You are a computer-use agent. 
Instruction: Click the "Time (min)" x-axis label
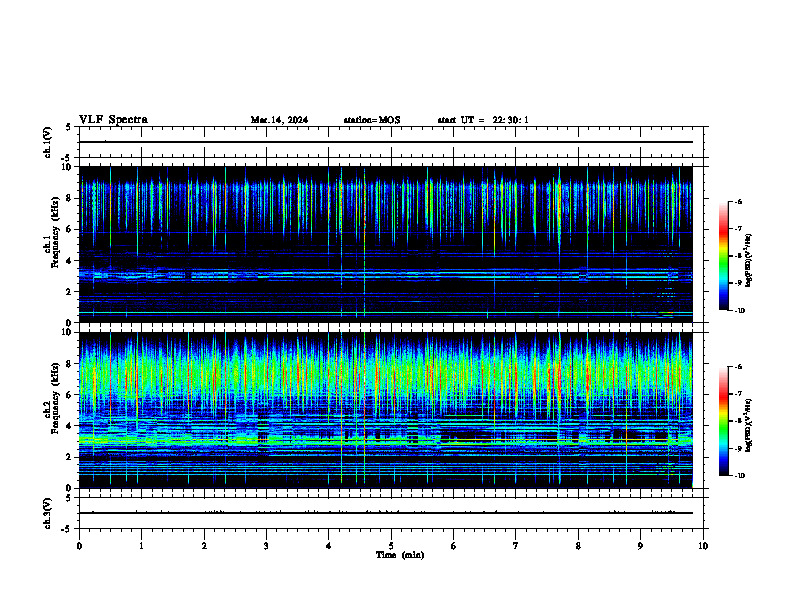coord(400,555)
